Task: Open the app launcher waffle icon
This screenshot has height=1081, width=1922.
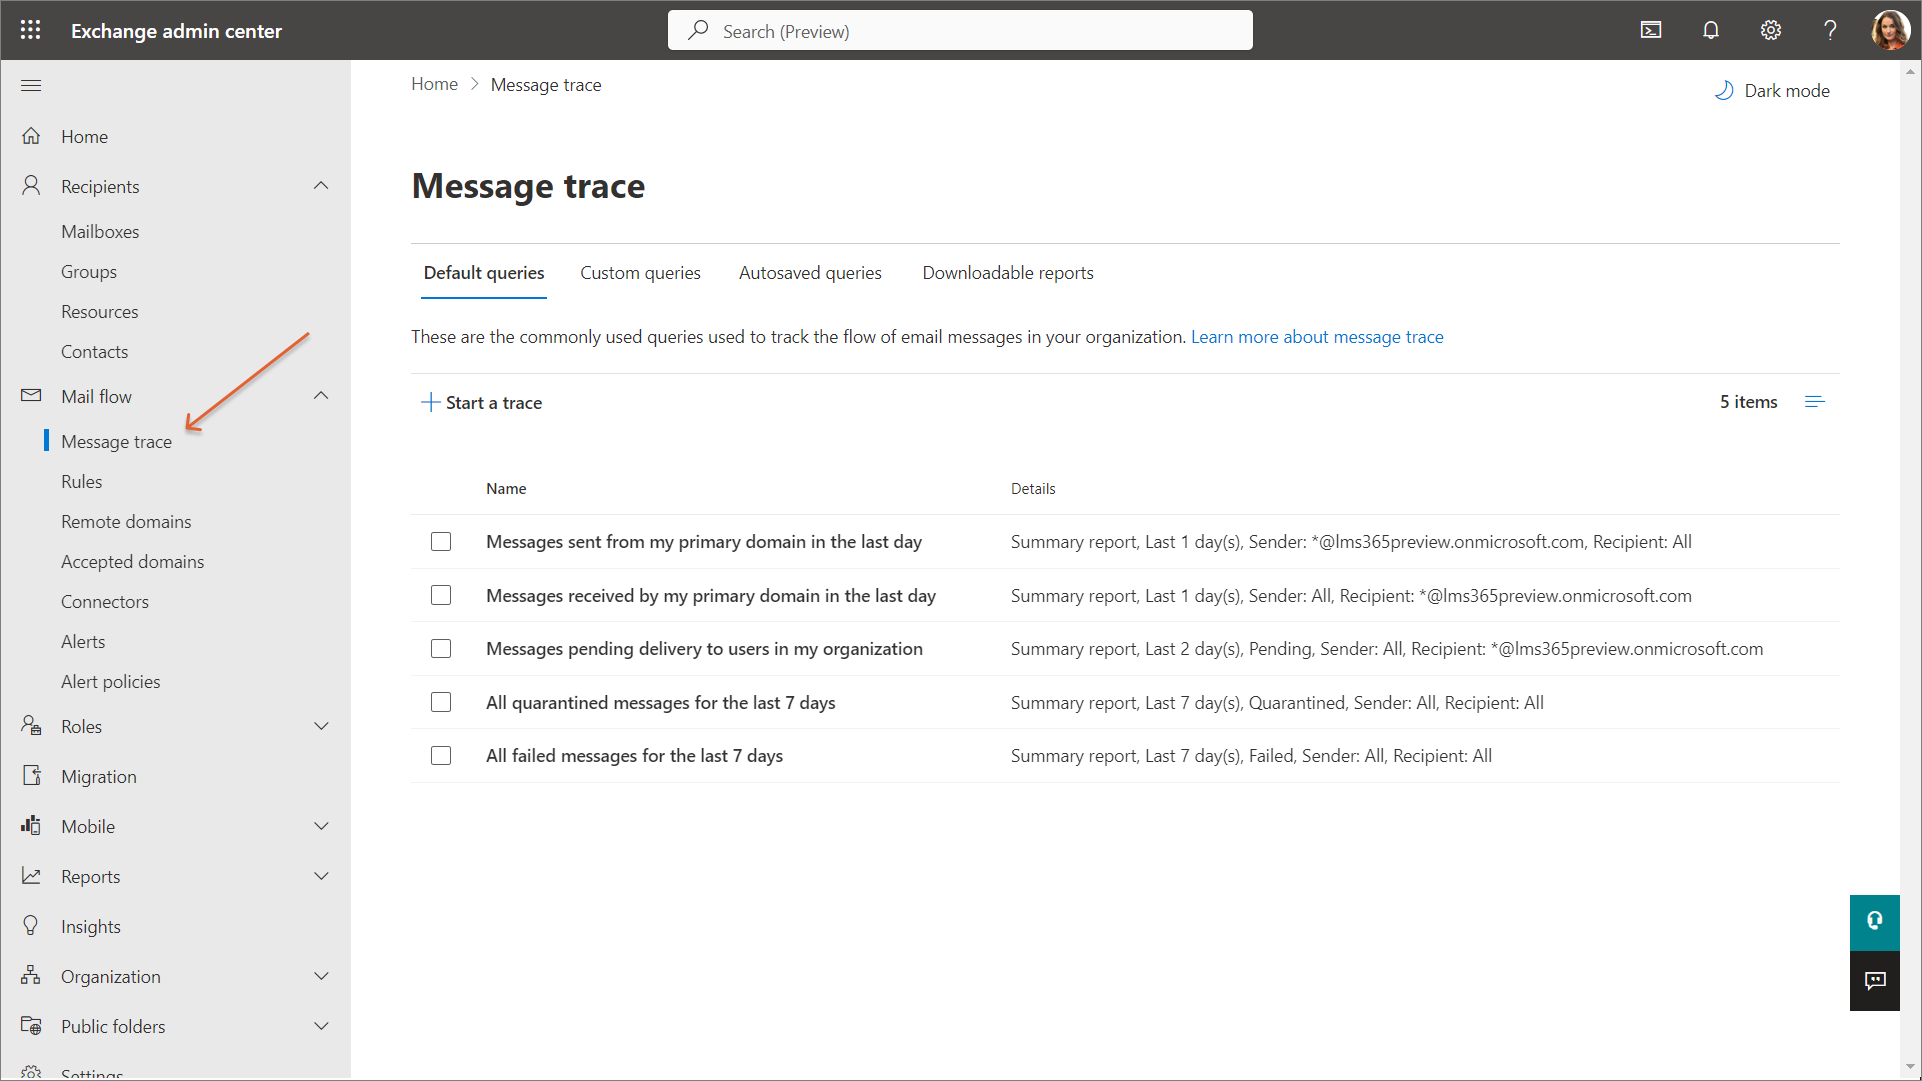Action: (31, 30)
